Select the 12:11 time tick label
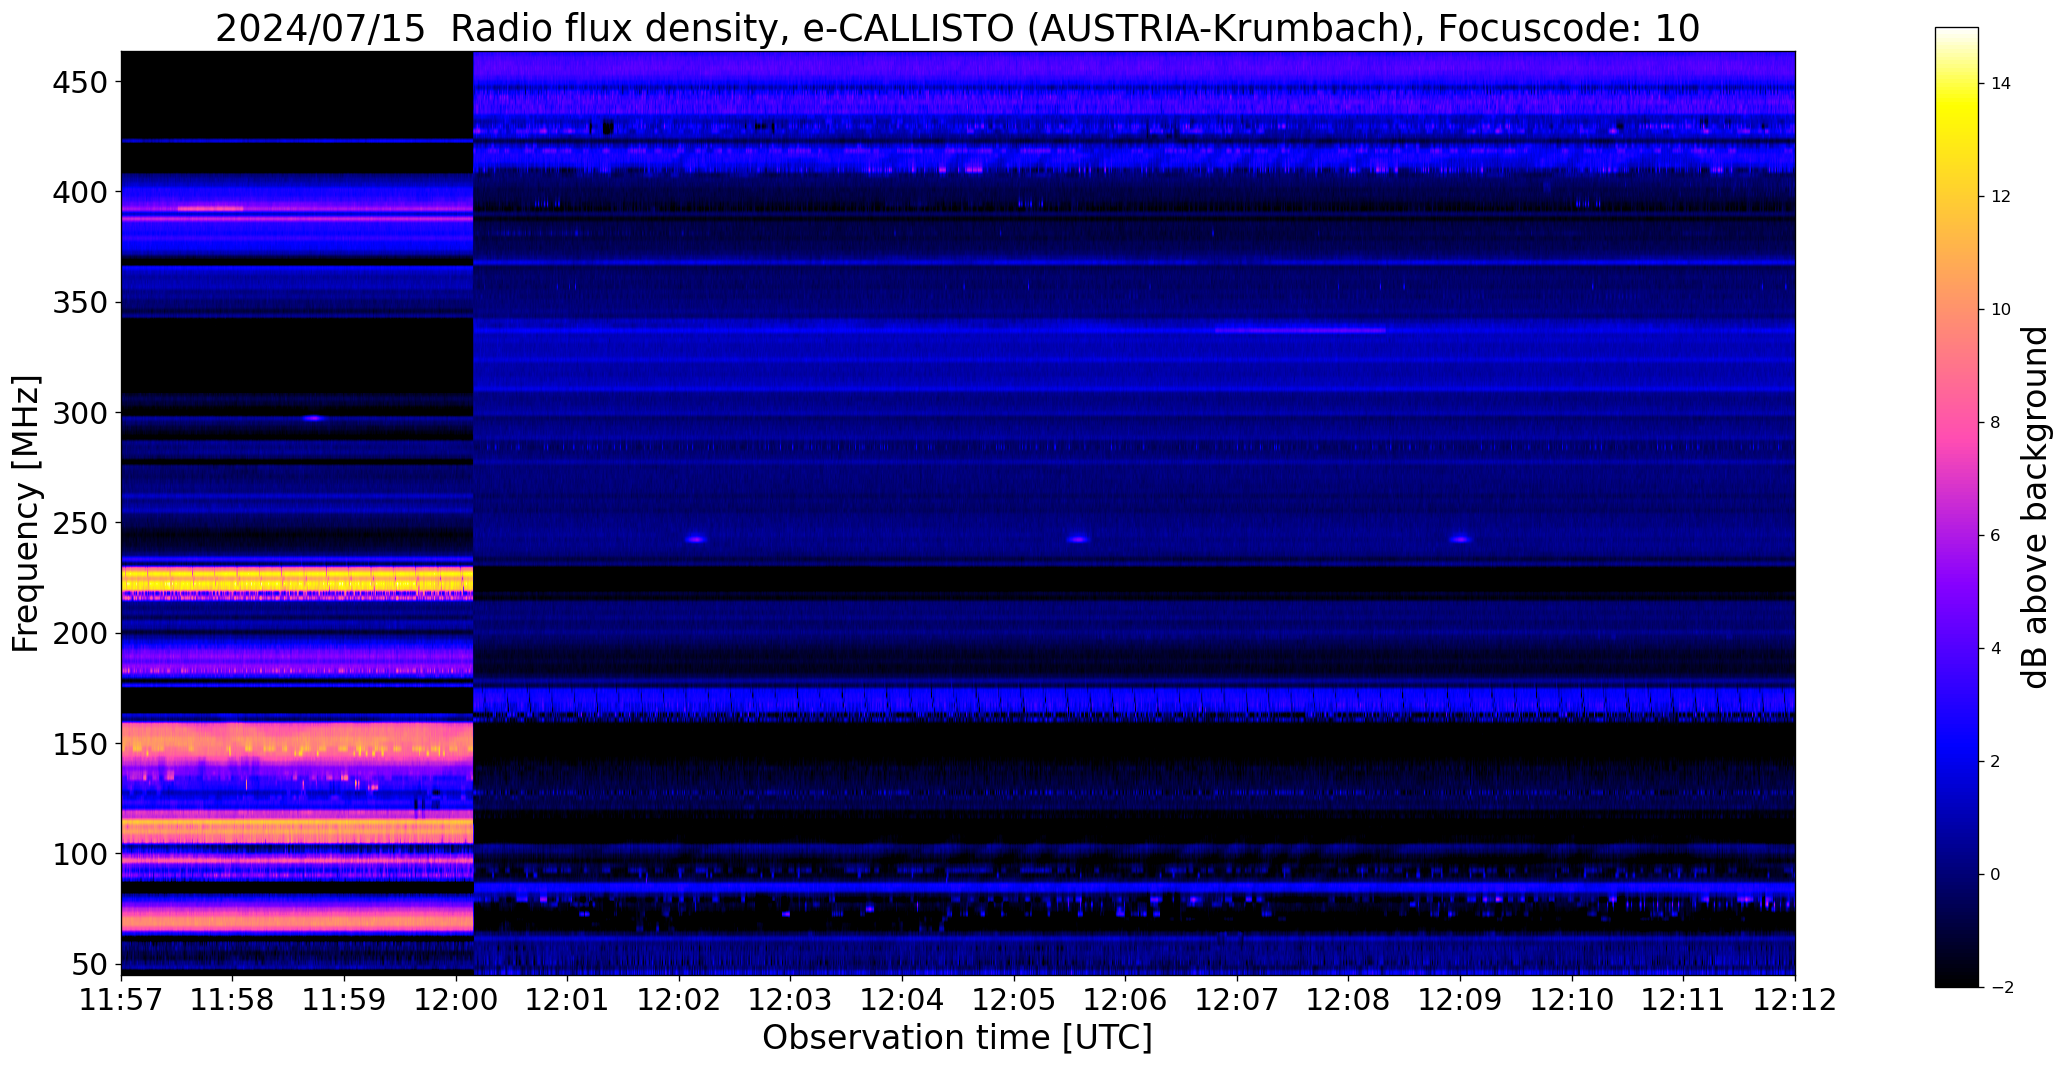 pyautogui.click(x=1684, y=999)
